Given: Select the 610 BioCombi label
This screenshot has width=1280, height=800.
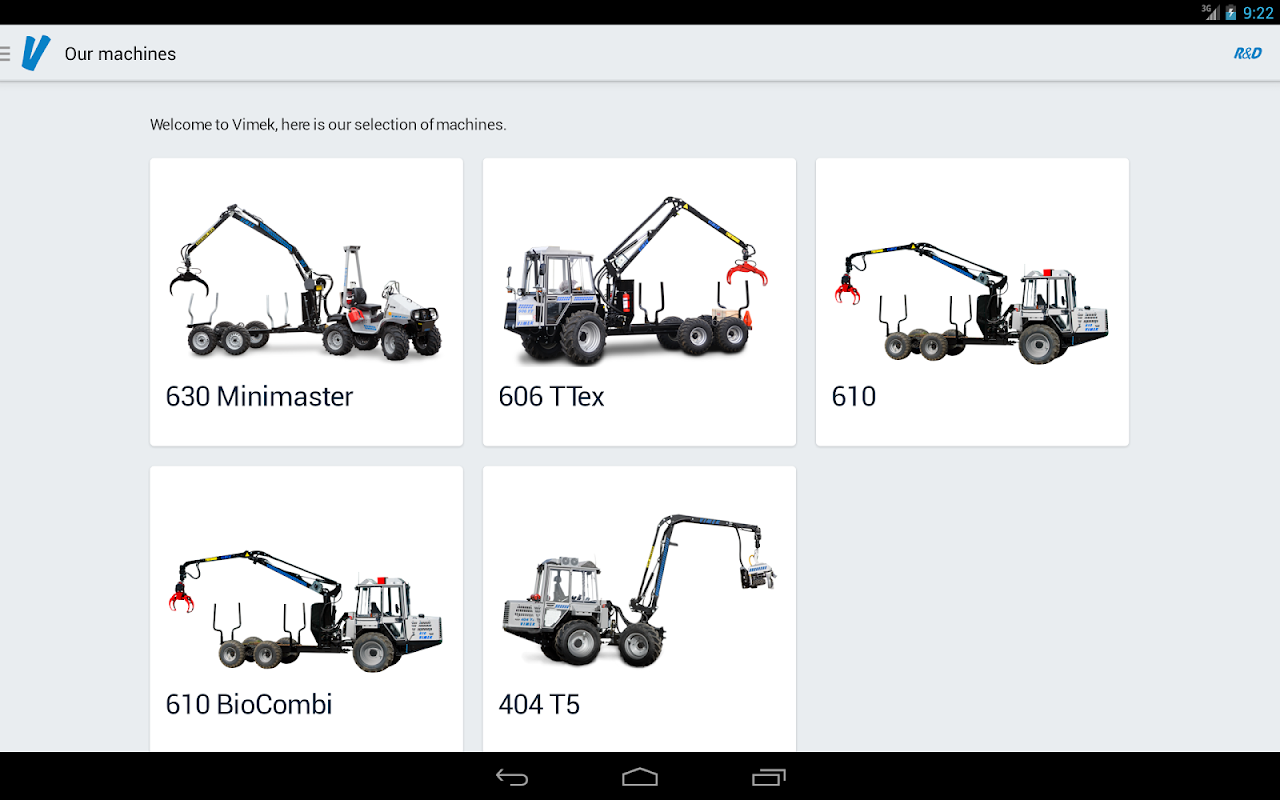Looking at the screenshot, I should (248, 705).
